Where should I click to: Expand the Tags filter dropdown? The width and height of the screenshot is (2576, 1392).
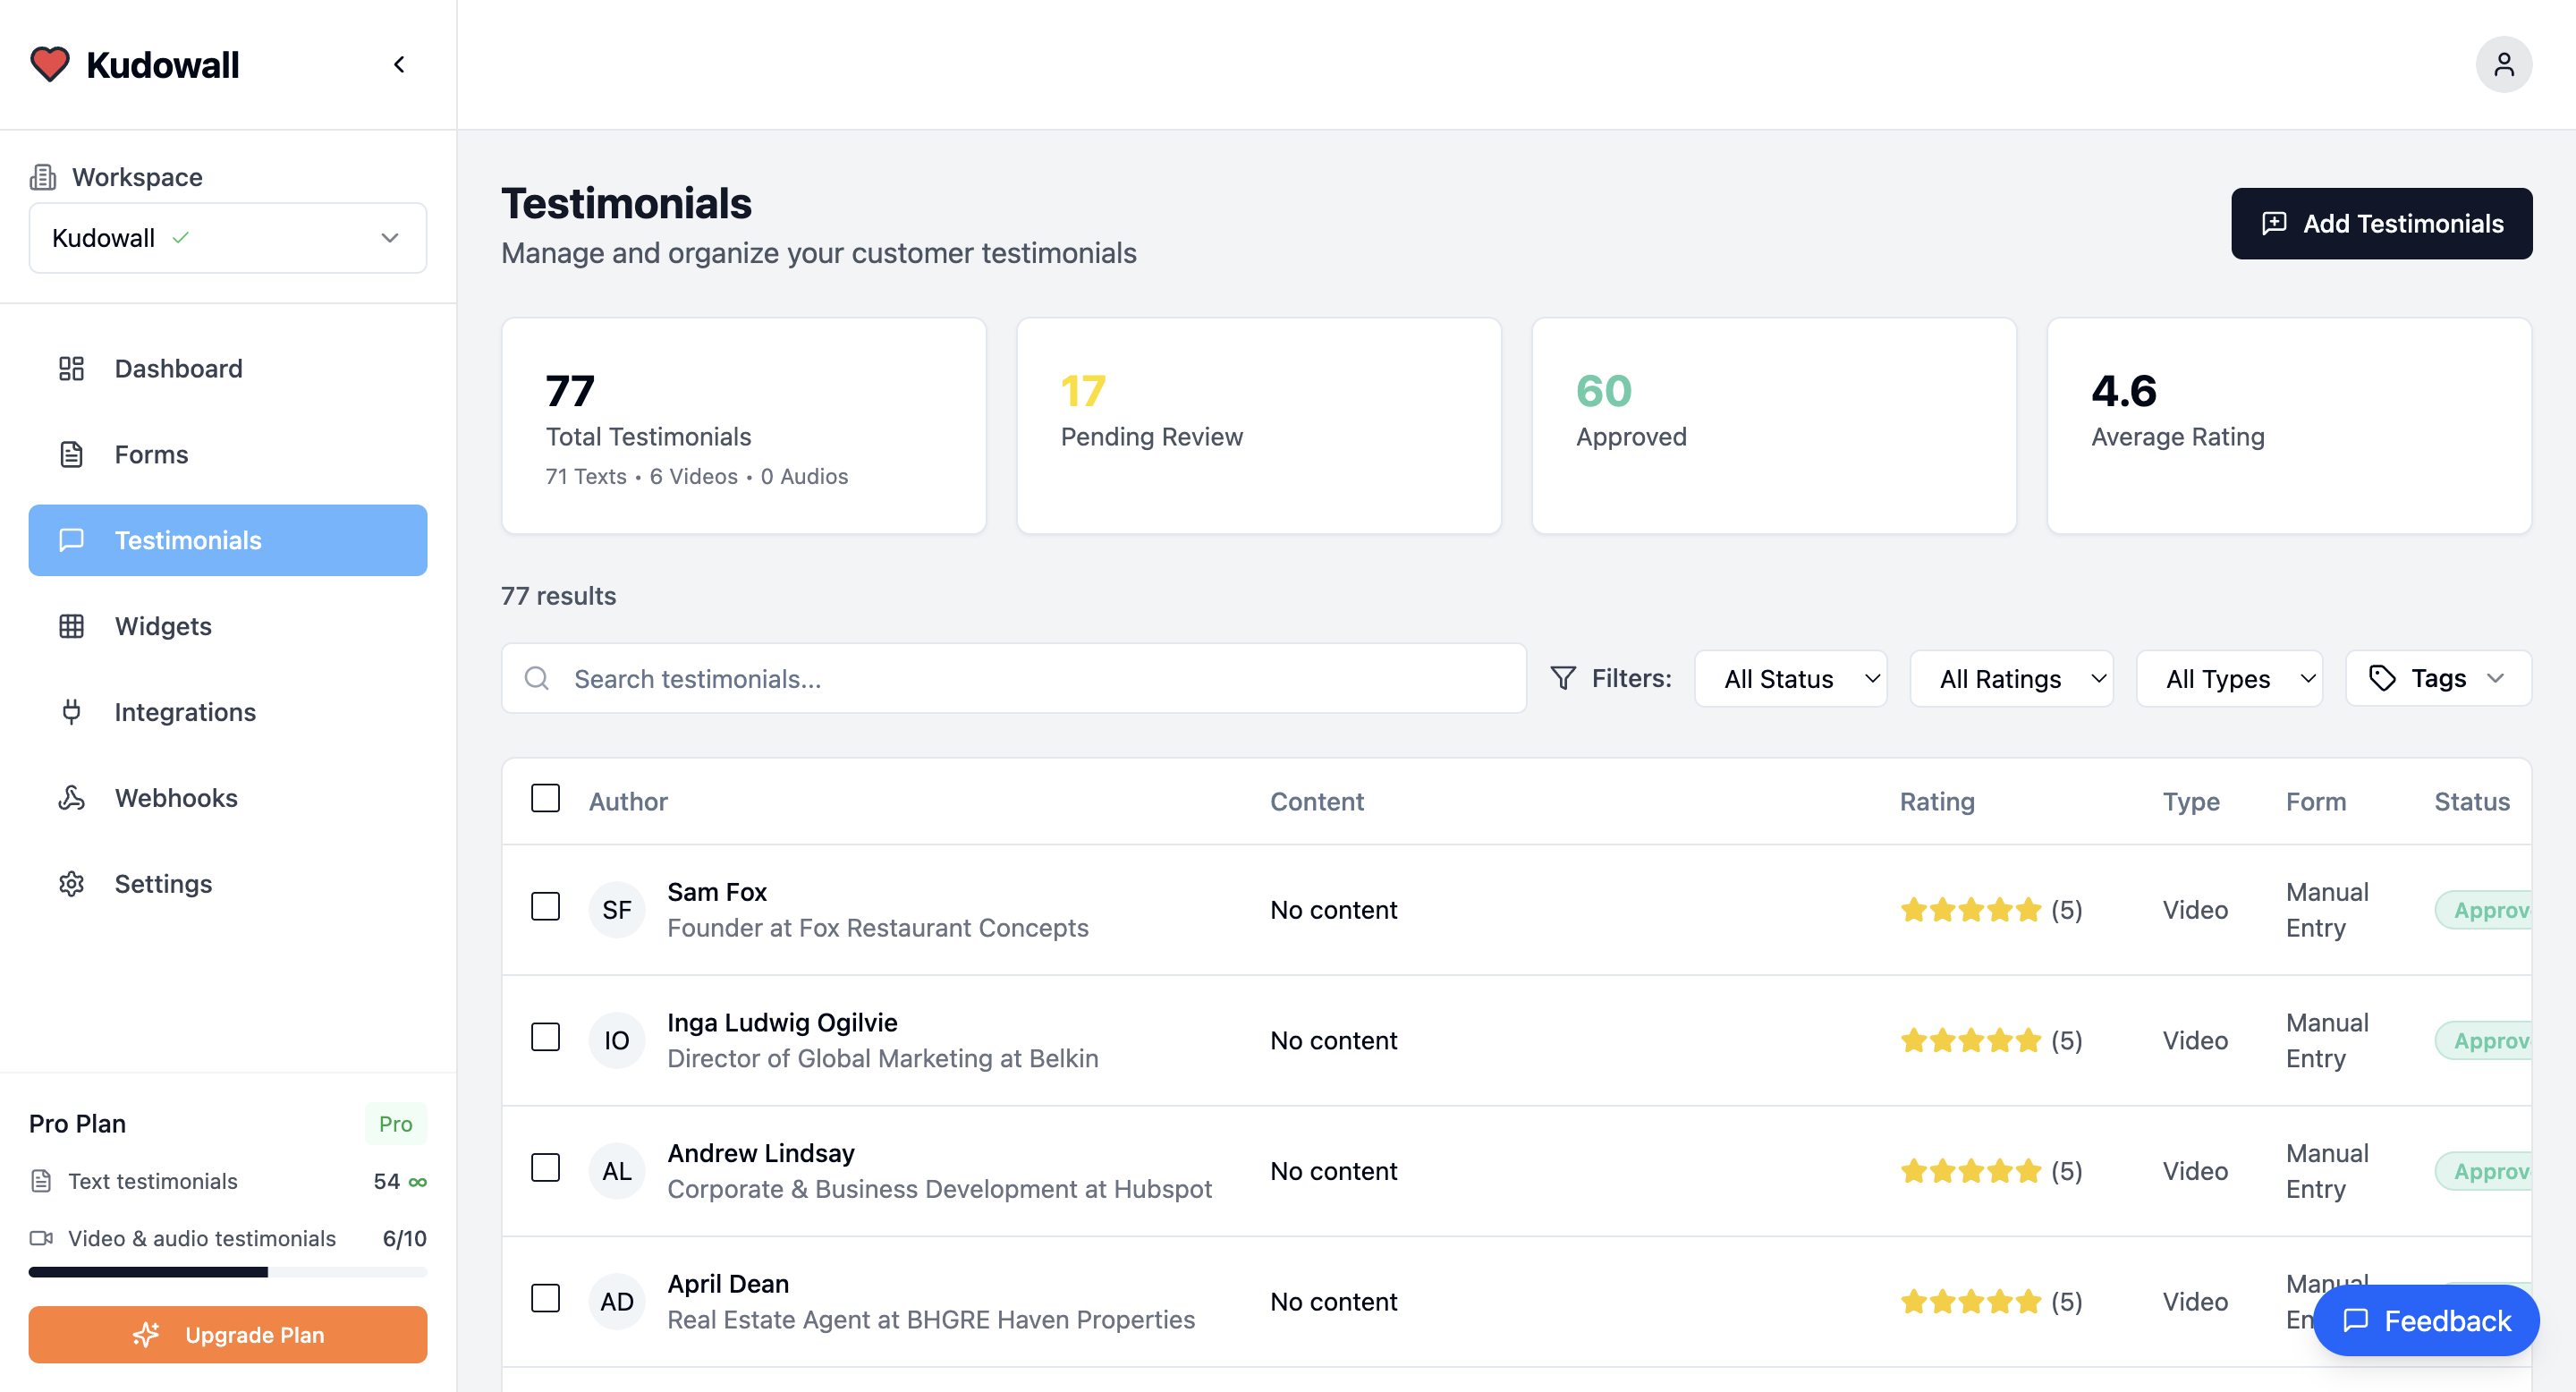[2438, 679]
